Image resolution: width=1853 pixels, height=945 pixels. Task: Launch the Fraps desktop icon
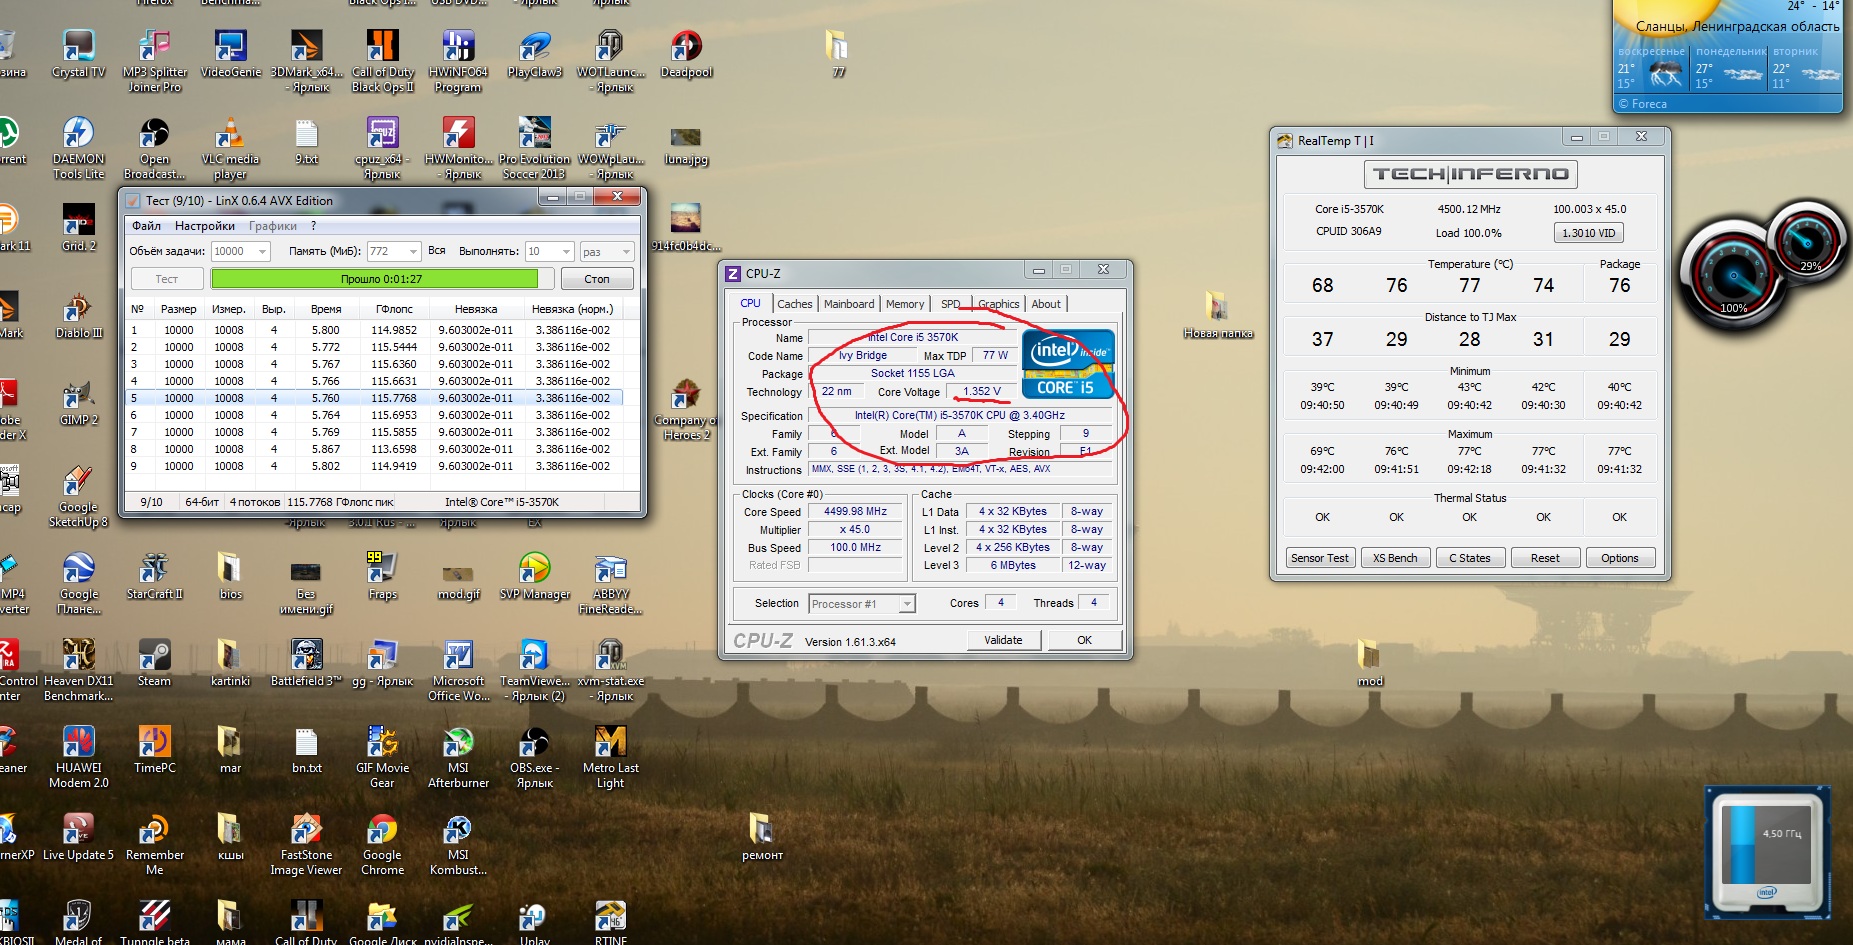(x=382, y=570)
